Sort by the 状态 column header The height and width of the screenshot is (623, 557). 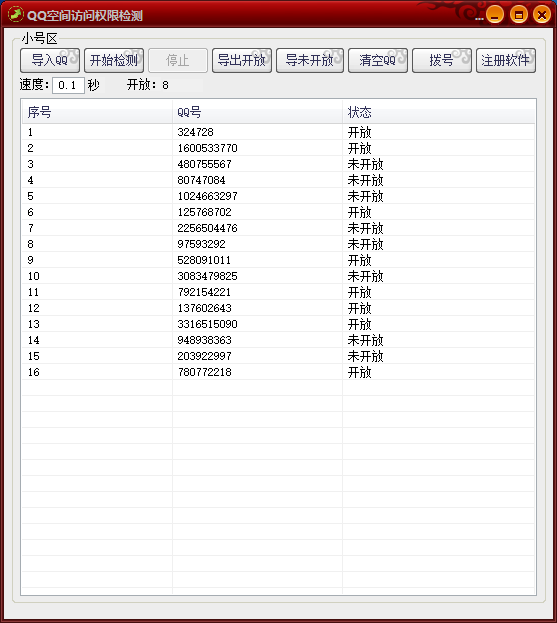click(438, 112)
